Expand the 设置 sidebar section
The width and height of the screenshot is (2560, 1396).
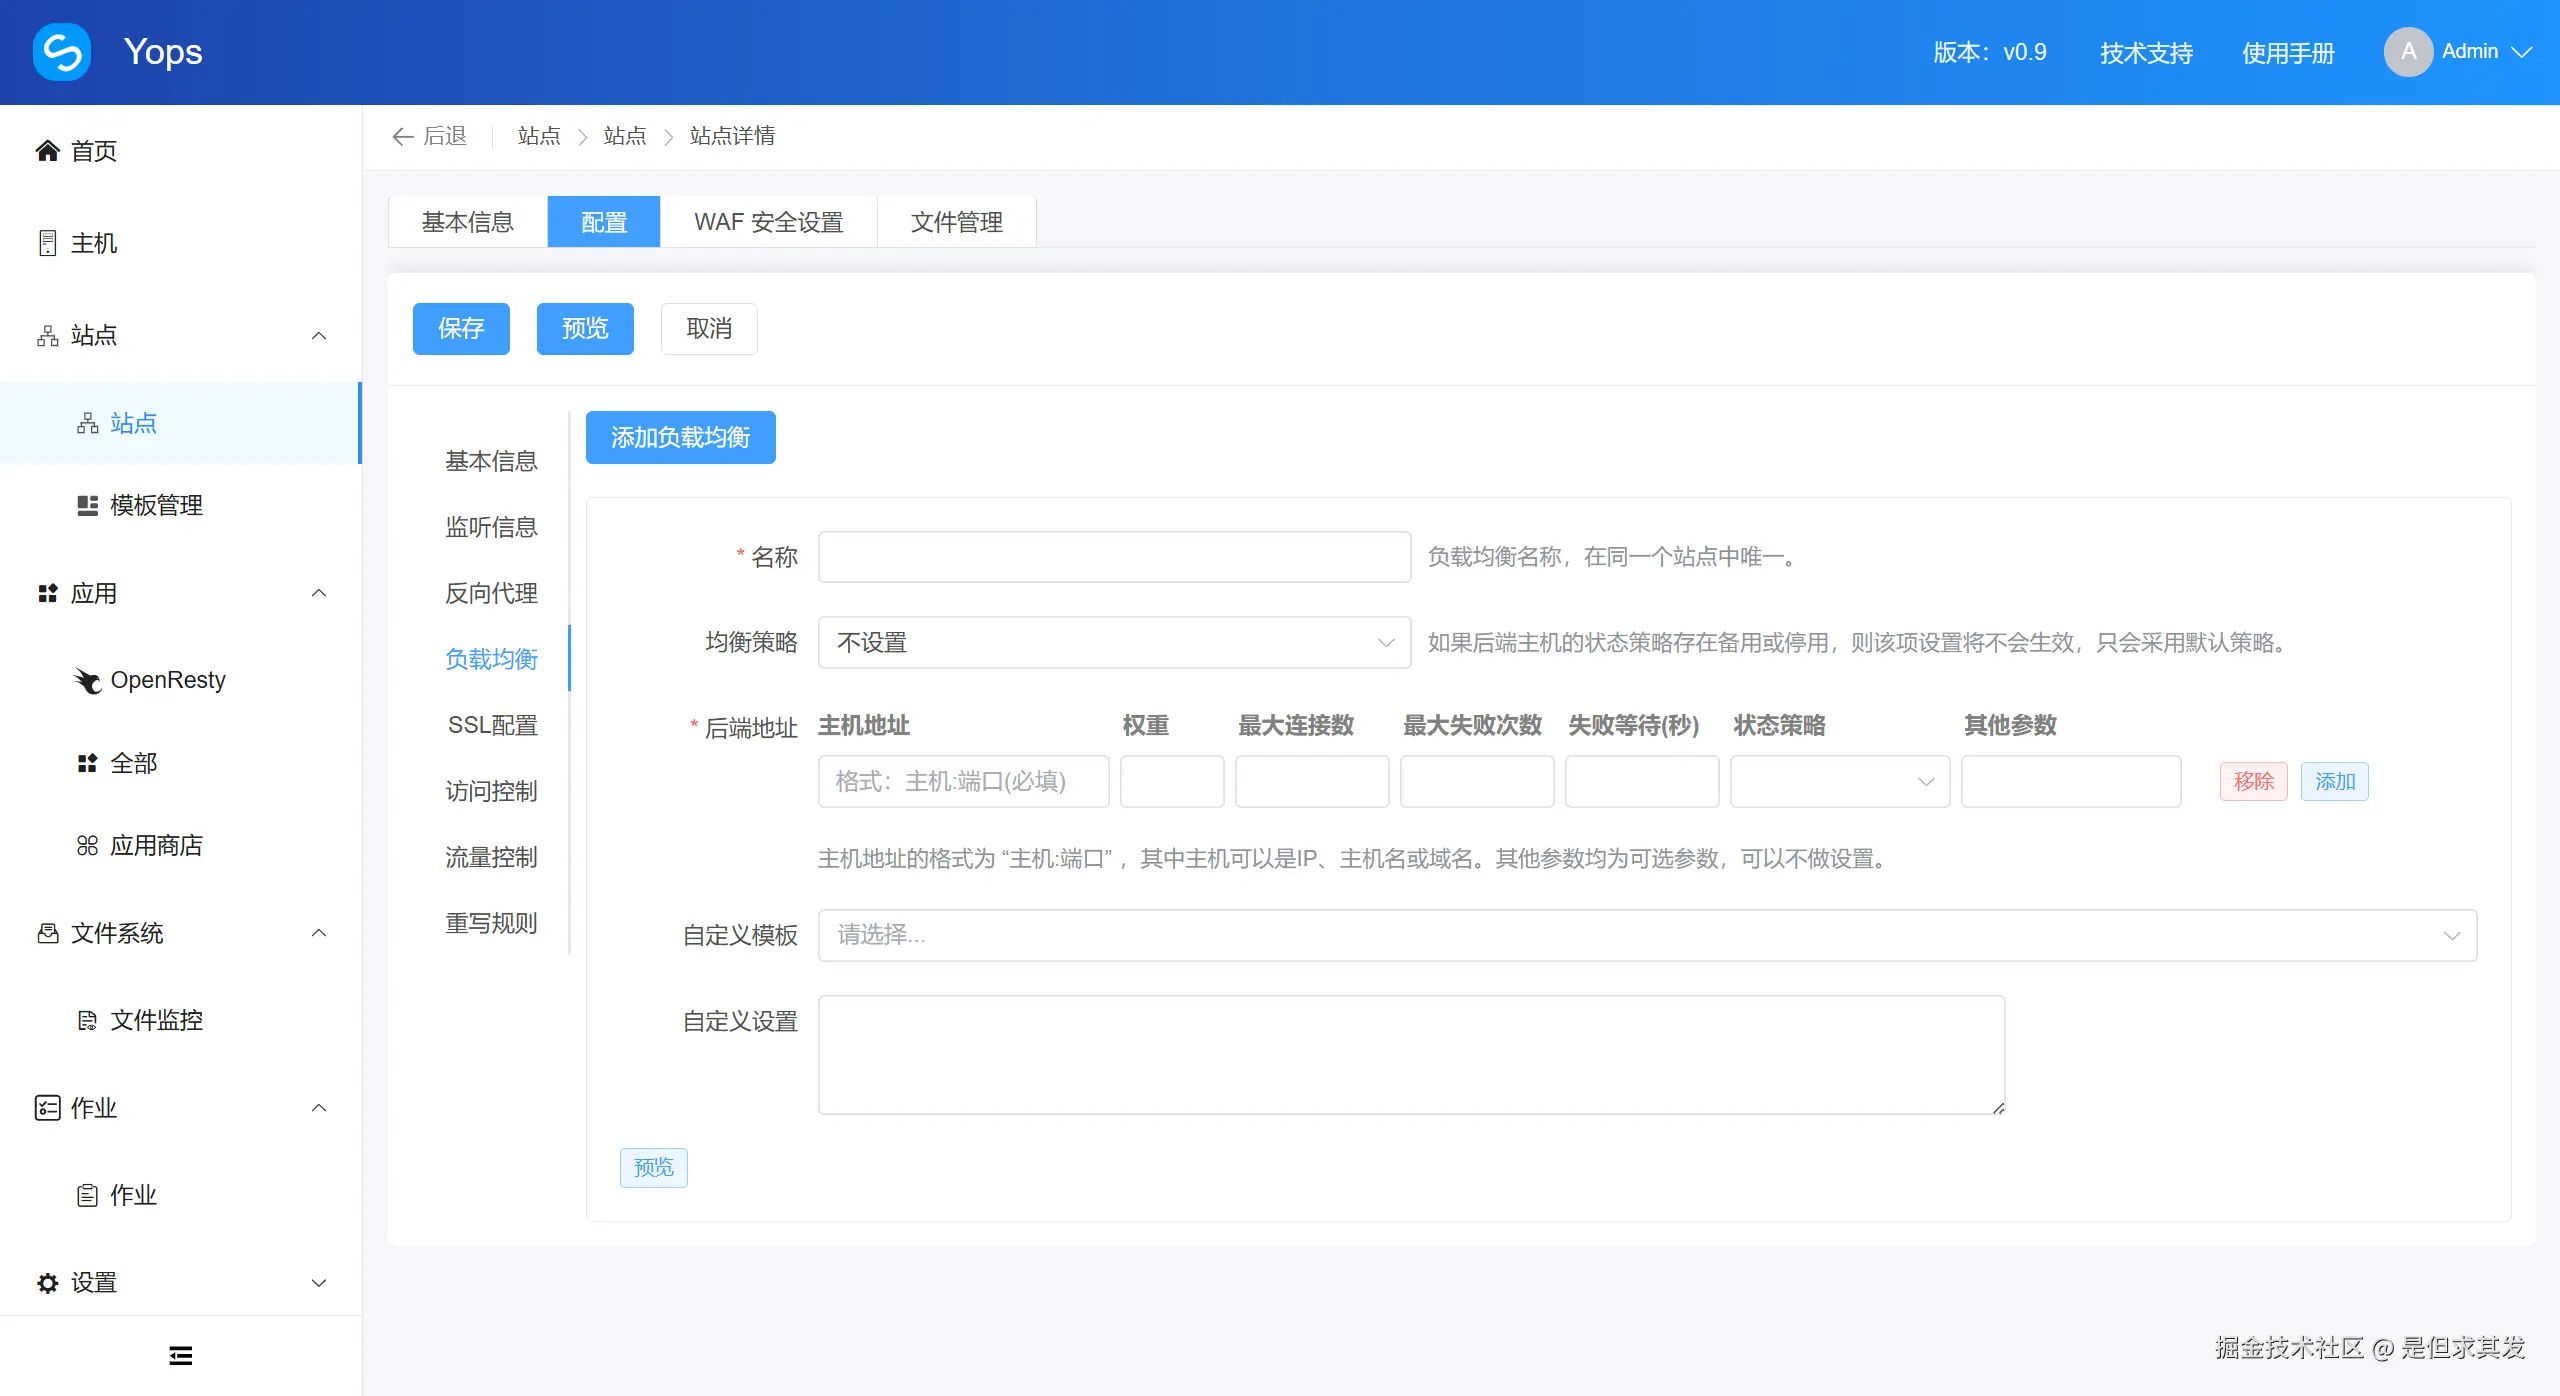pyautogui.click(x=319, y=1283)
